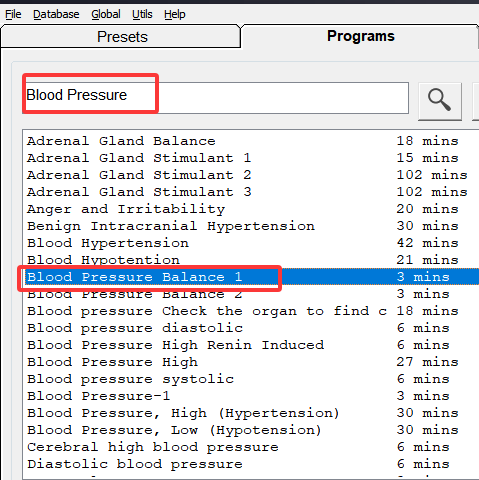Select Blood Pressure, Low (Hypotension) program
479x480 pixels.
252,430
